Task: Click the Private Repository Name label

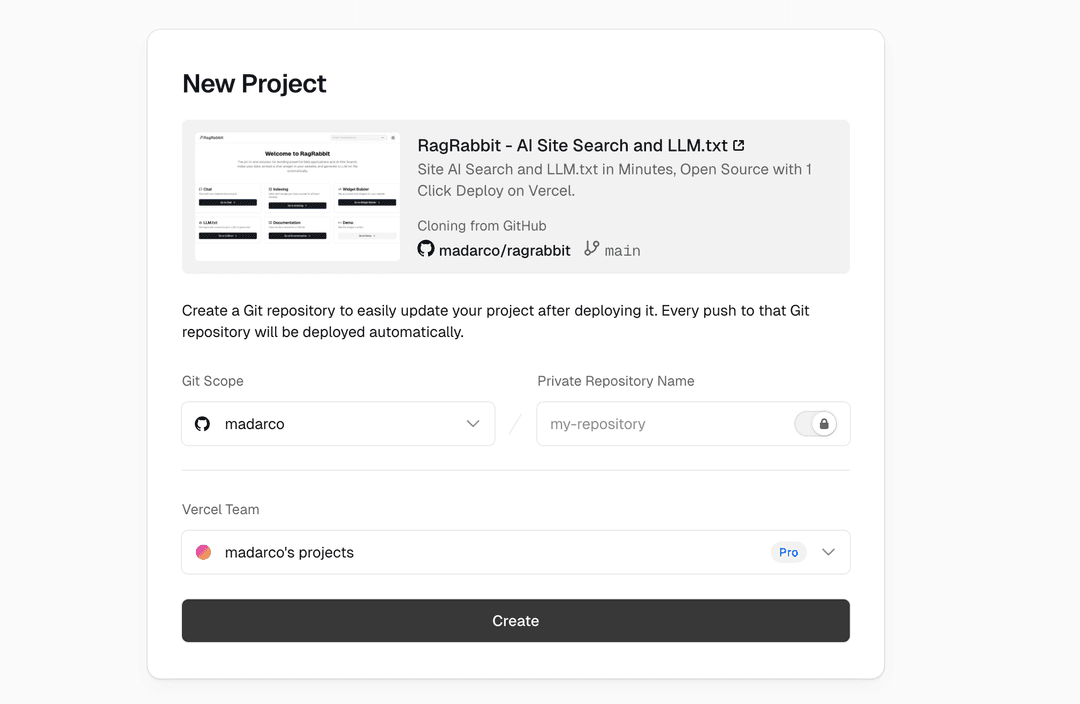Action: 616,381
